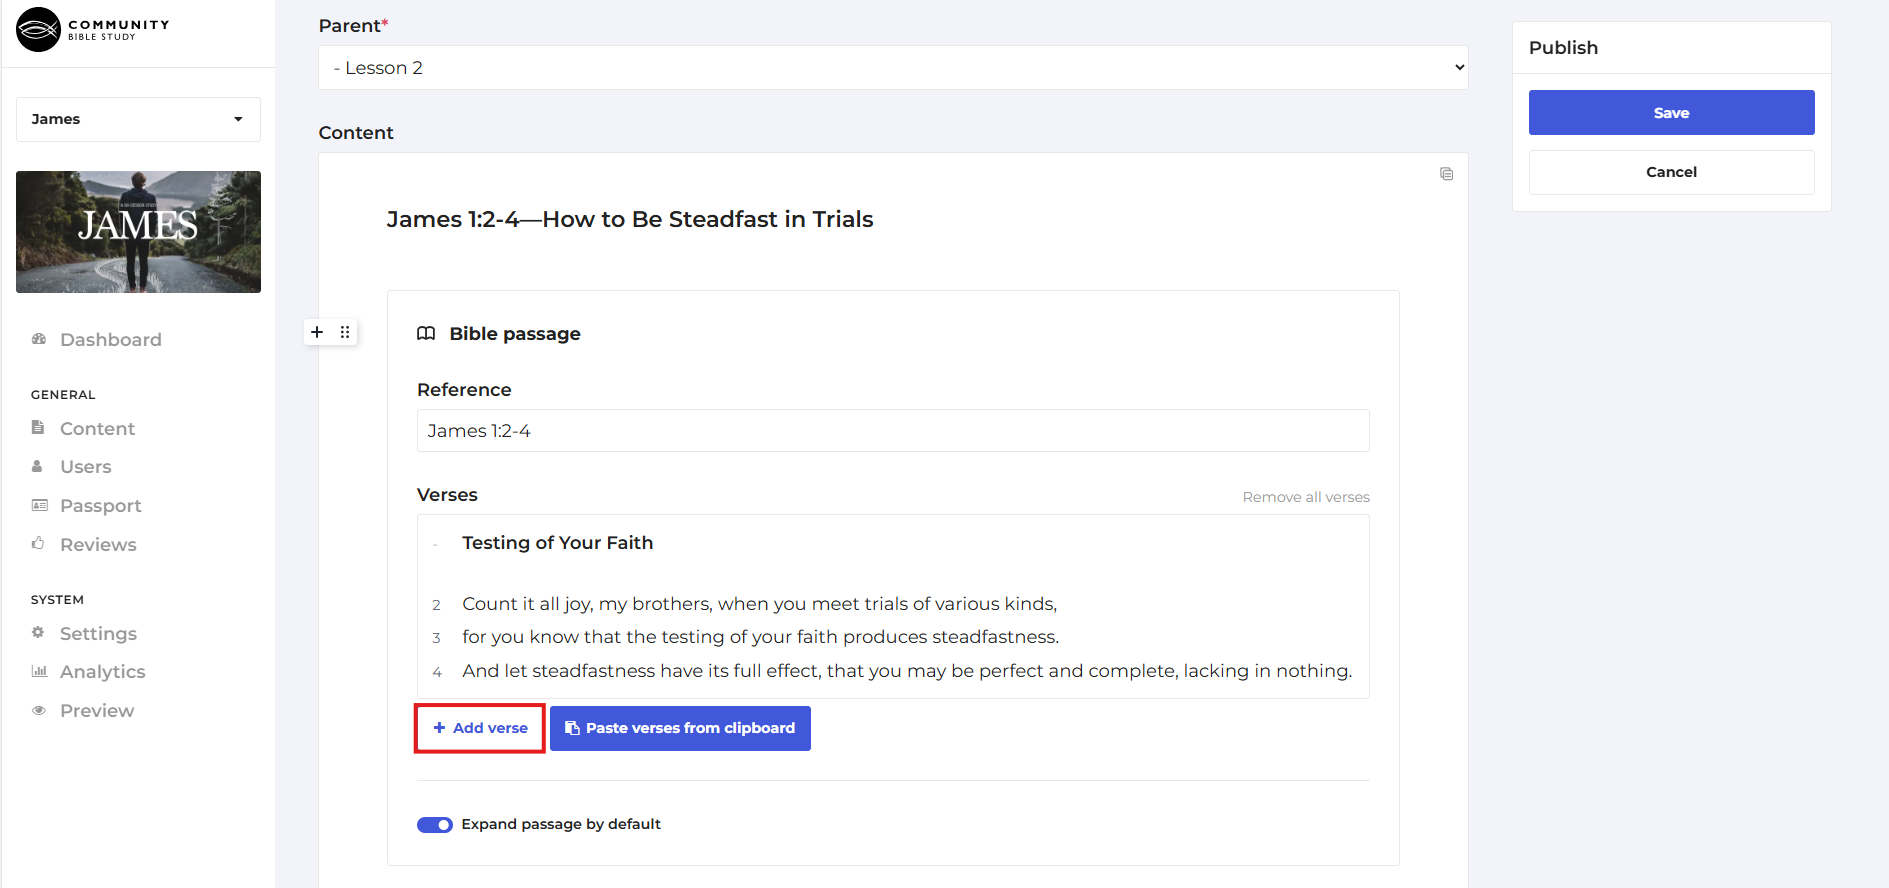Open Passport page in sidebar
This screenshot has height=888, width=1889.
[x=100, y=506]
